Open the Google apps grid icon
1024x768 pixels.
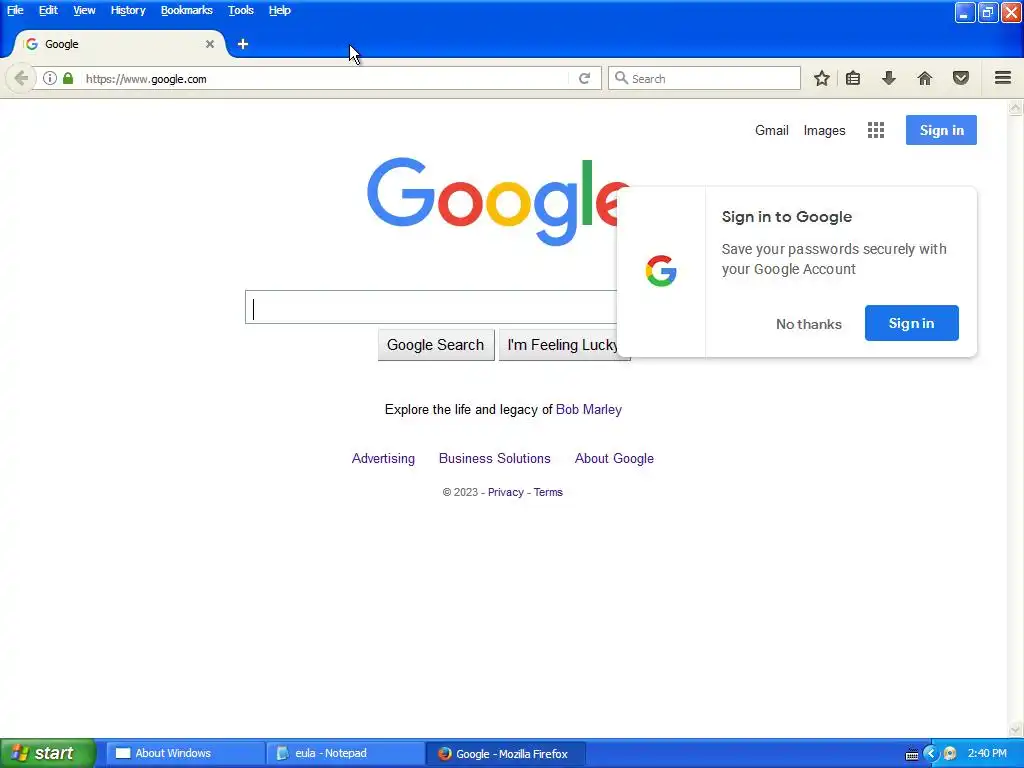point(876,130)
